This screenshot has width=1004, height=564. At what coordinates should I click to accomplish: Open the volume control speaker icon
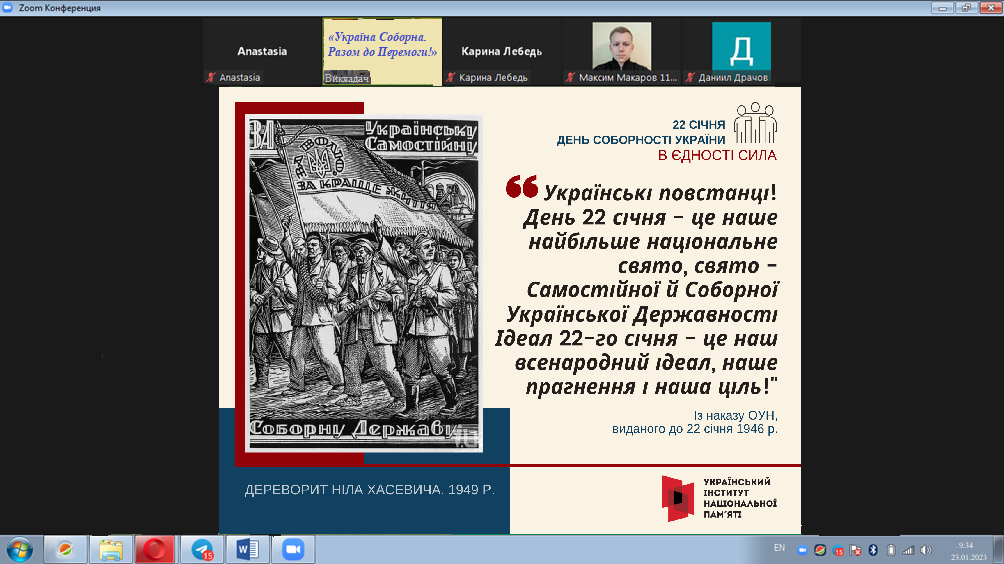926,550
